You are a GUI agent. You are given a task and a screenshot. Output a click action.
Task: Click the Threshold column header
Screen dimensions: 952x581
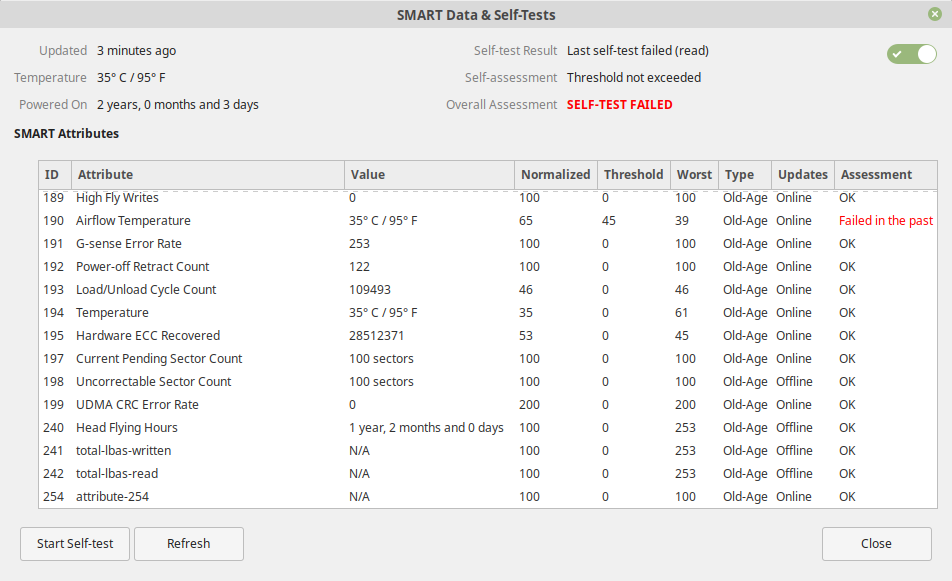click(633, 175)
